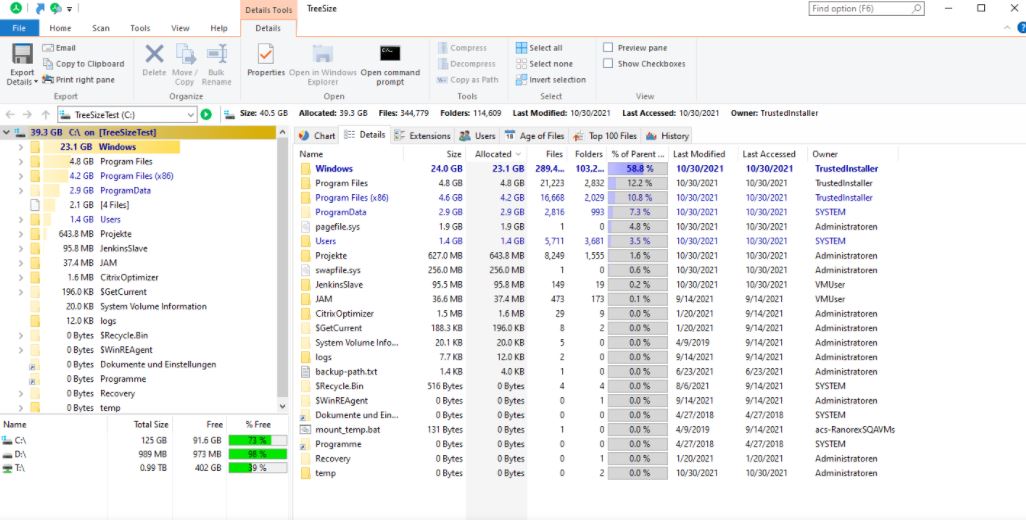Image resolution: width=1026 pixels, height=520 pixels.
Task: Collapse the ribbon with the chevron
Action: pos(1007,27)
